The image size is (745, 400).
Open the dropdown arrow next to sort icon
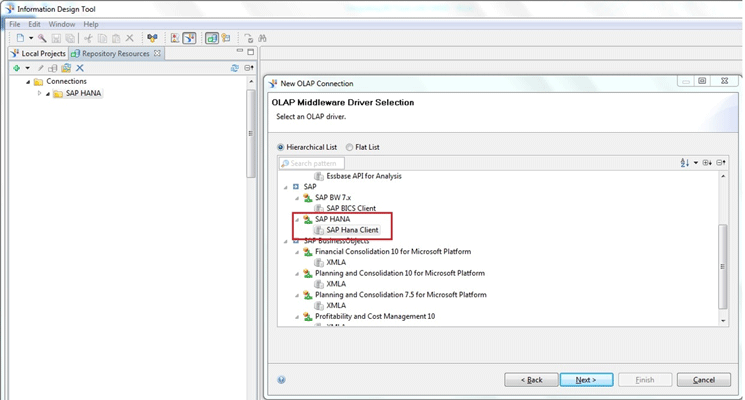coord(696,163)
